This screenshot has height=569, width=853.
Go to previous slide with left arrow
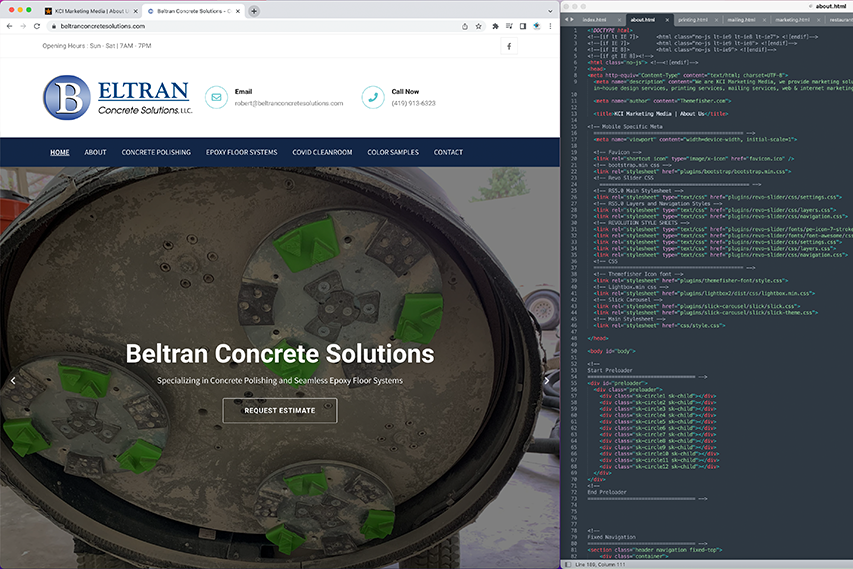[x=13, y=381]
